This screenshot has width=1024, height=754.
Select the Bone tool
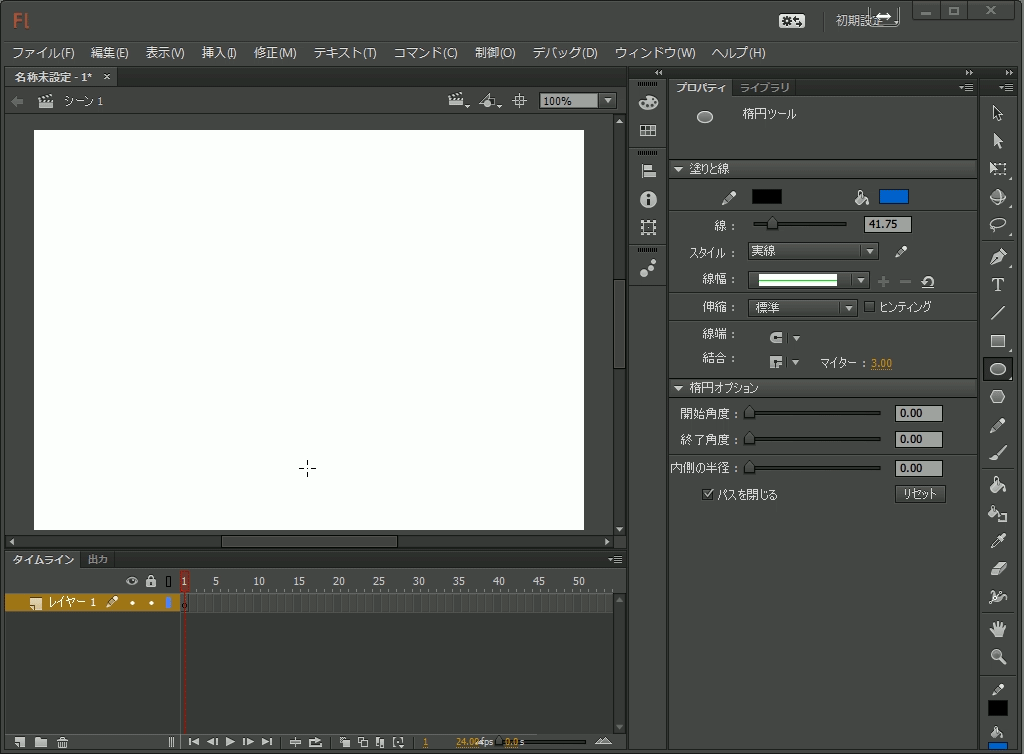coord(997,597)
